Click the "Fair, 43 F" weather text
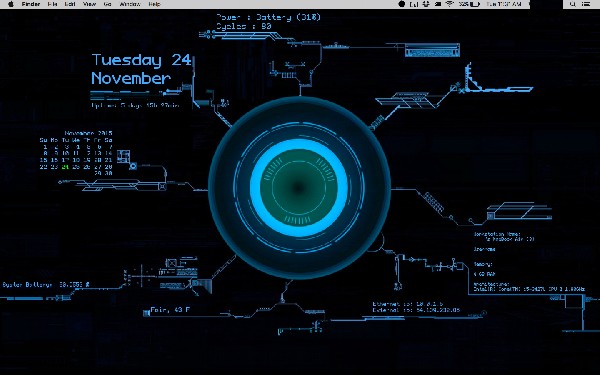This screenshot has width=600, height=375. [170, 310]
